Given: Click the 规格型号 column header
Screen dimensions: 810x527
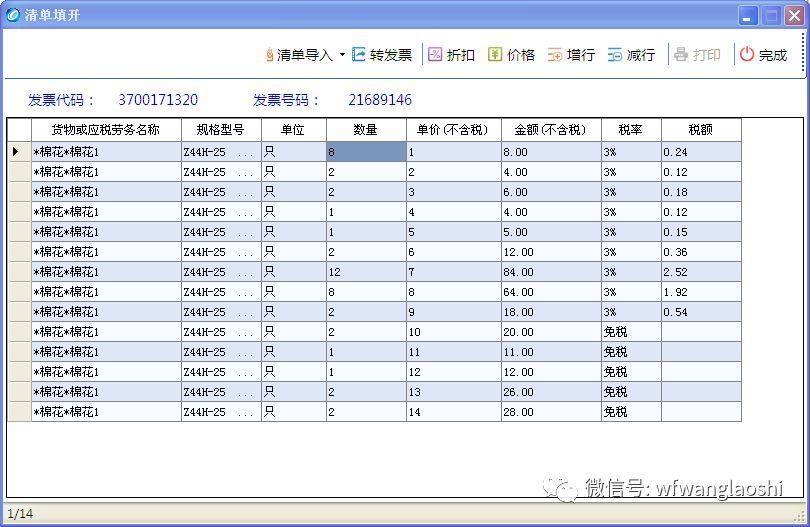Looking at the screenshot, I should coord(222,130).
